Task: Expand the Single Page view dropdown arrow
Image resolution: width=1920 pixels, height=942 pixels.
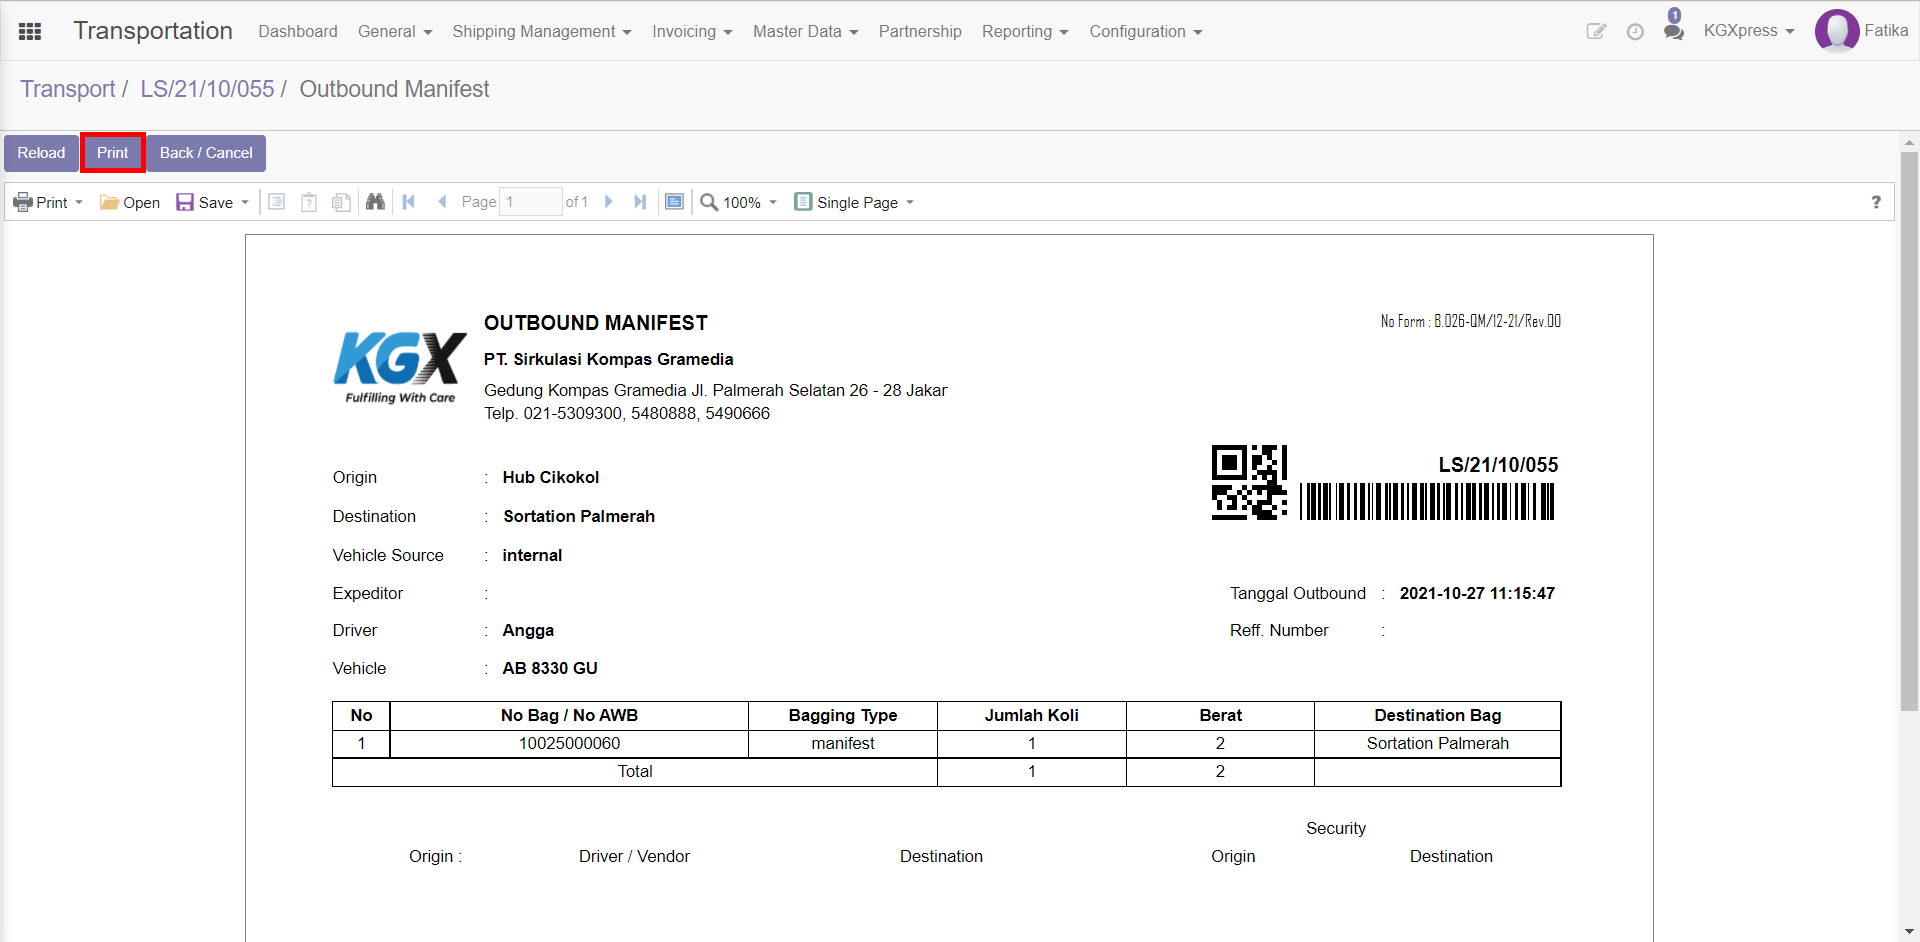Action: tap(910, 202)
